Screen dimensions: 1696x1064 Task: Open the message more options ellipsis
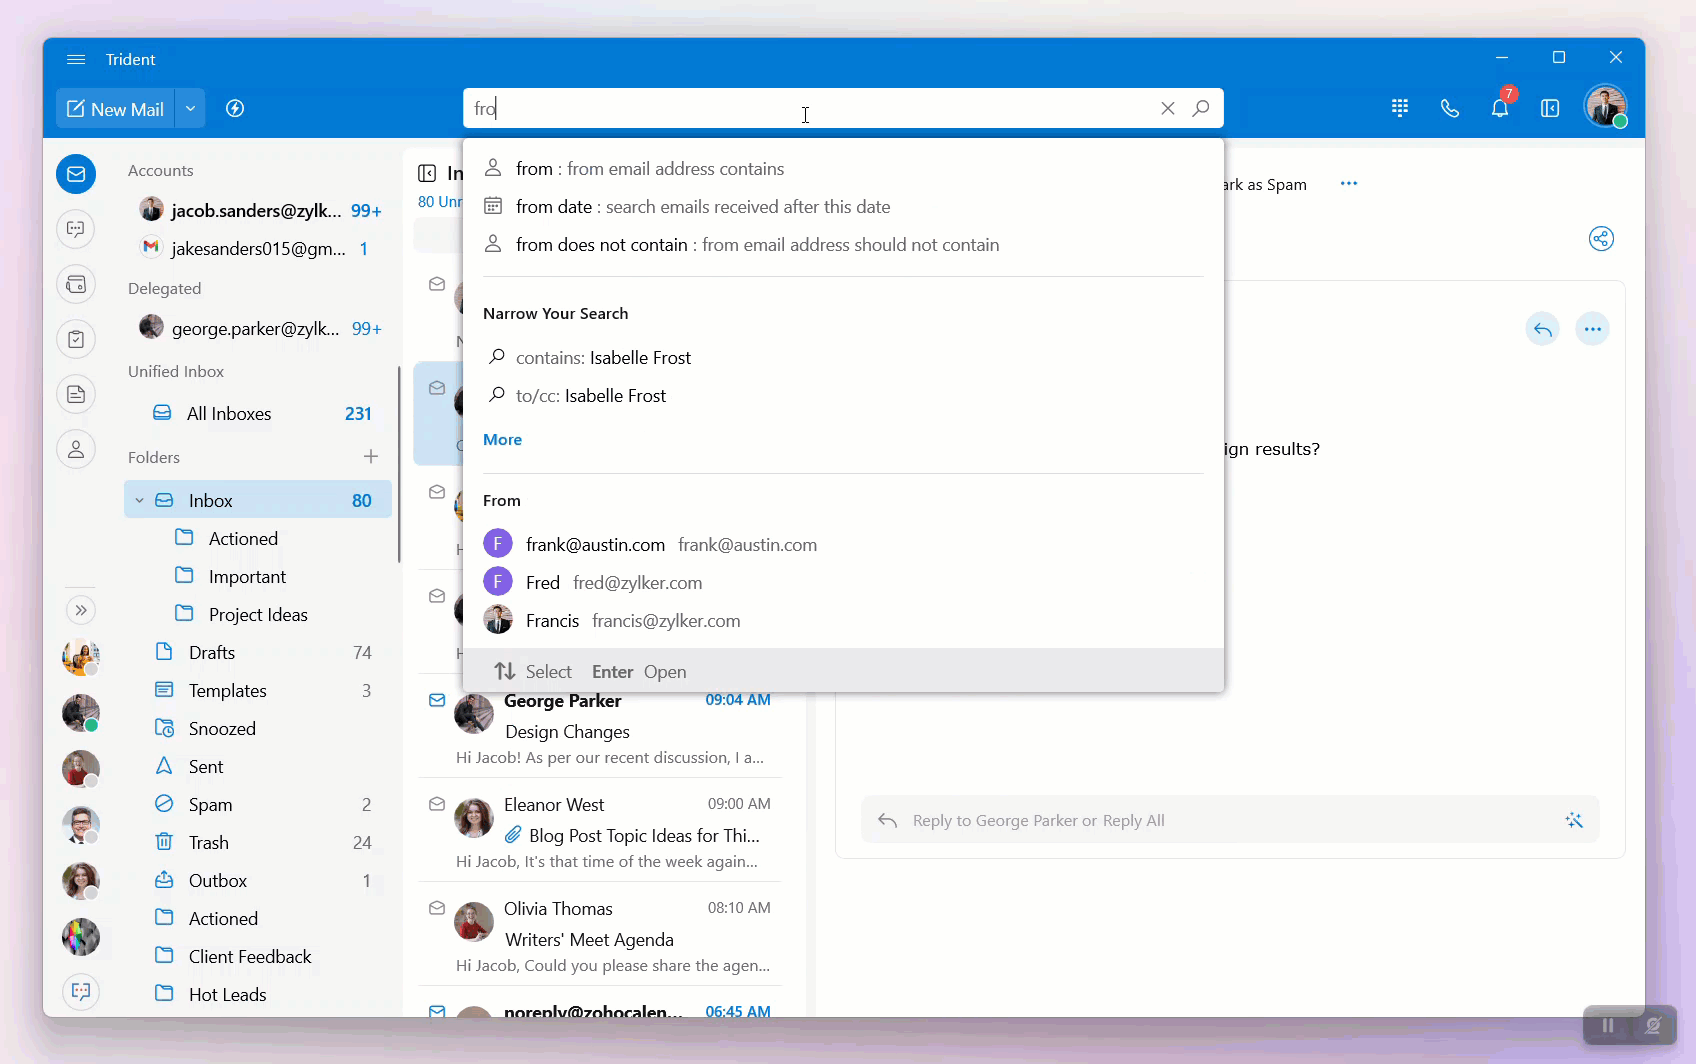pos(1593,329)
